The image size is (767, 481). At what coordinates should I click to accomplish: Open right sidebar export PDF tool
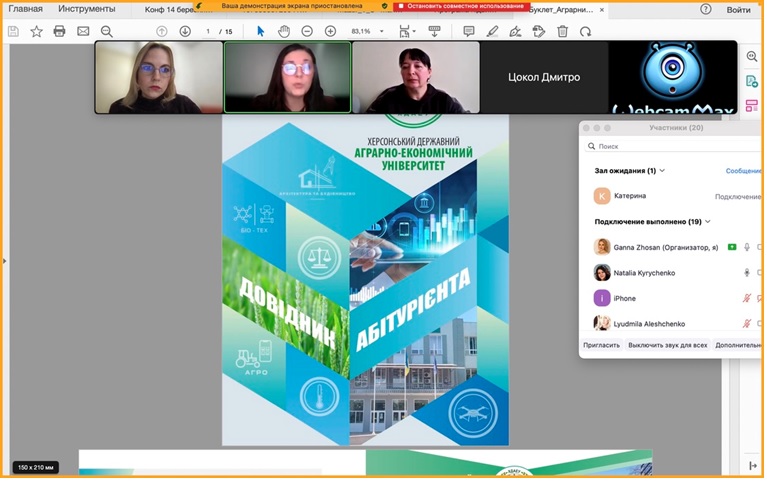point(752,81)
